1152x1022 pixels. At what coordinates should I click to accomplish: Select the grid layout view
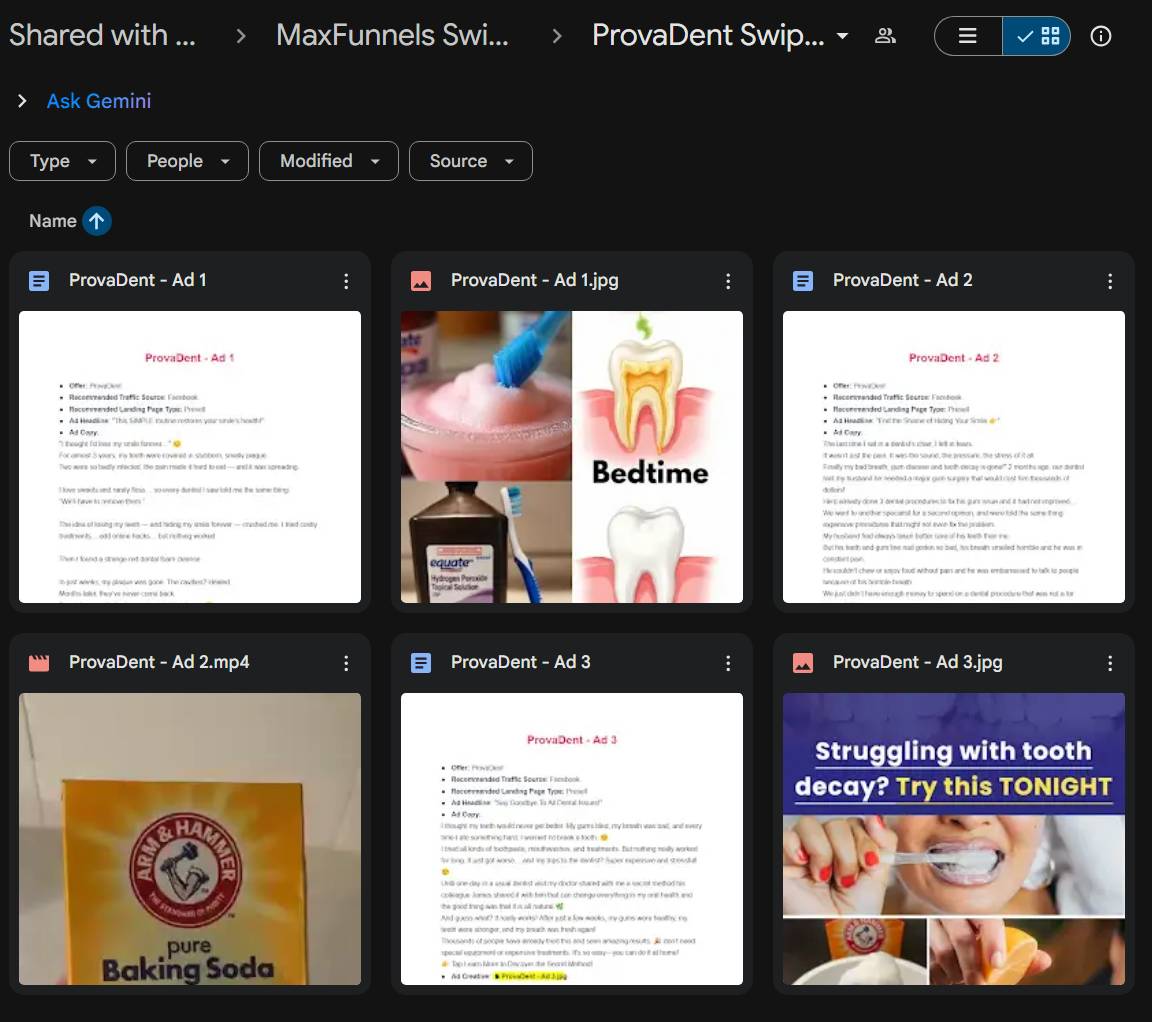point(1037,36)
